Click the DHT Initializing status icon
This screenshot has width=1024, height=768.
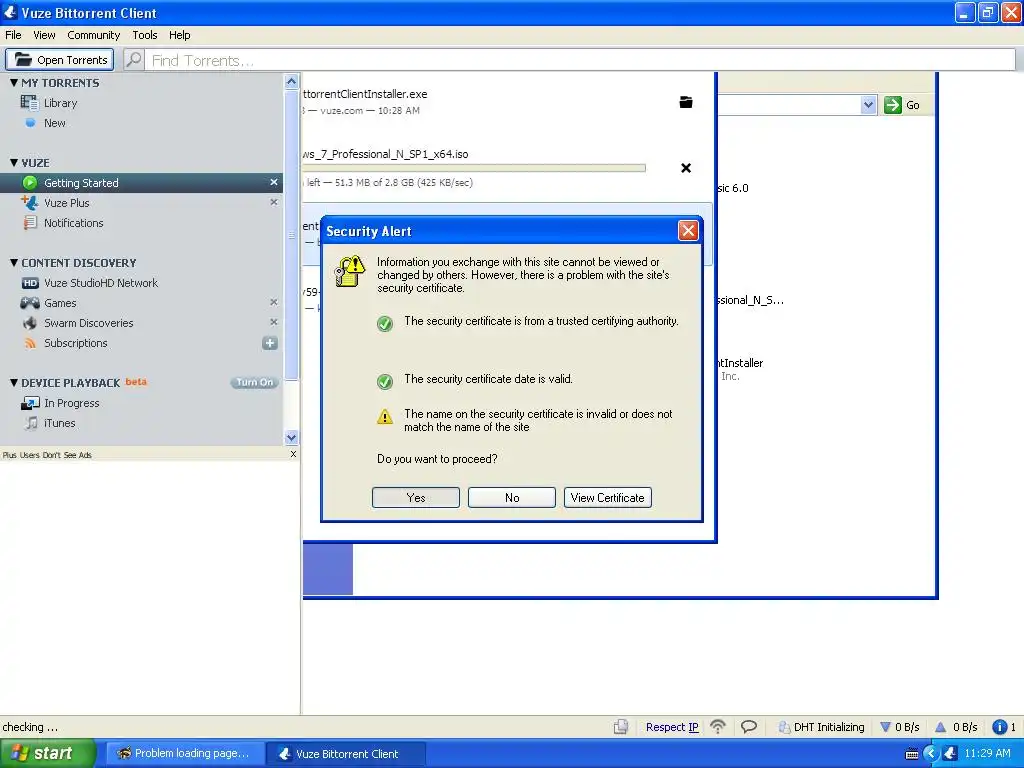784,727
